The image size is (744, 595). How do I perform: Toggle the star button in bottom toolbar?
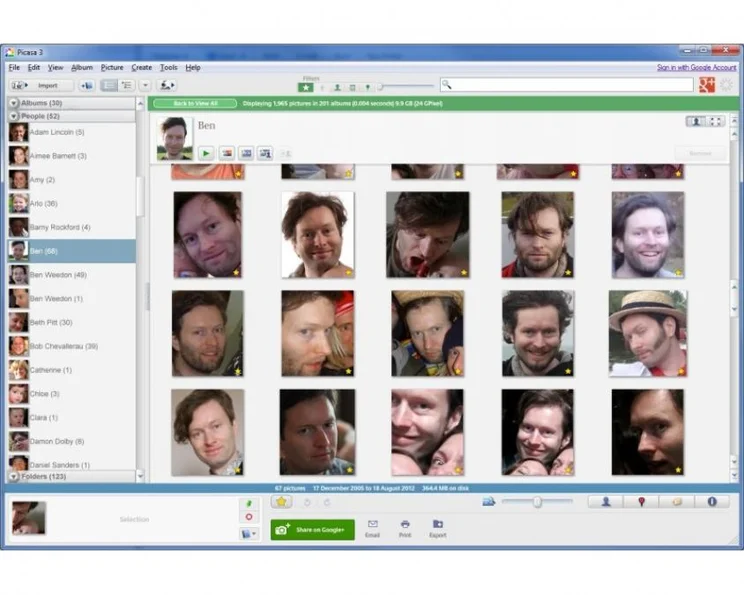[282, 502]
